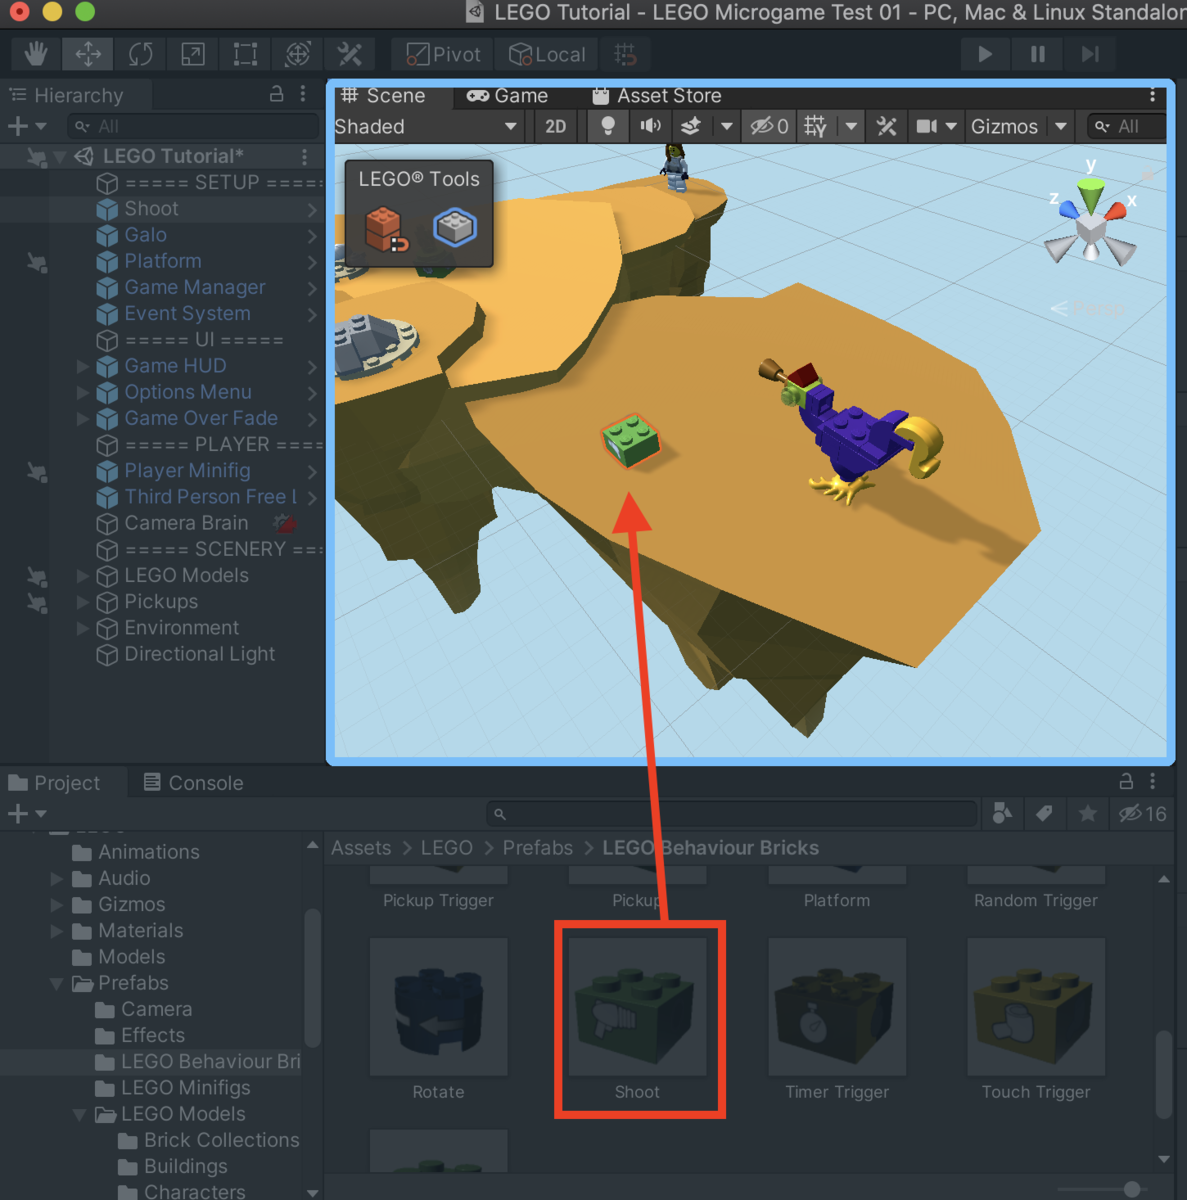Image resolution: width=1187 pixels, height=1200 pixels.
Task: Toggle scene audio speaker icon
Action: click(x=650, y=126)
